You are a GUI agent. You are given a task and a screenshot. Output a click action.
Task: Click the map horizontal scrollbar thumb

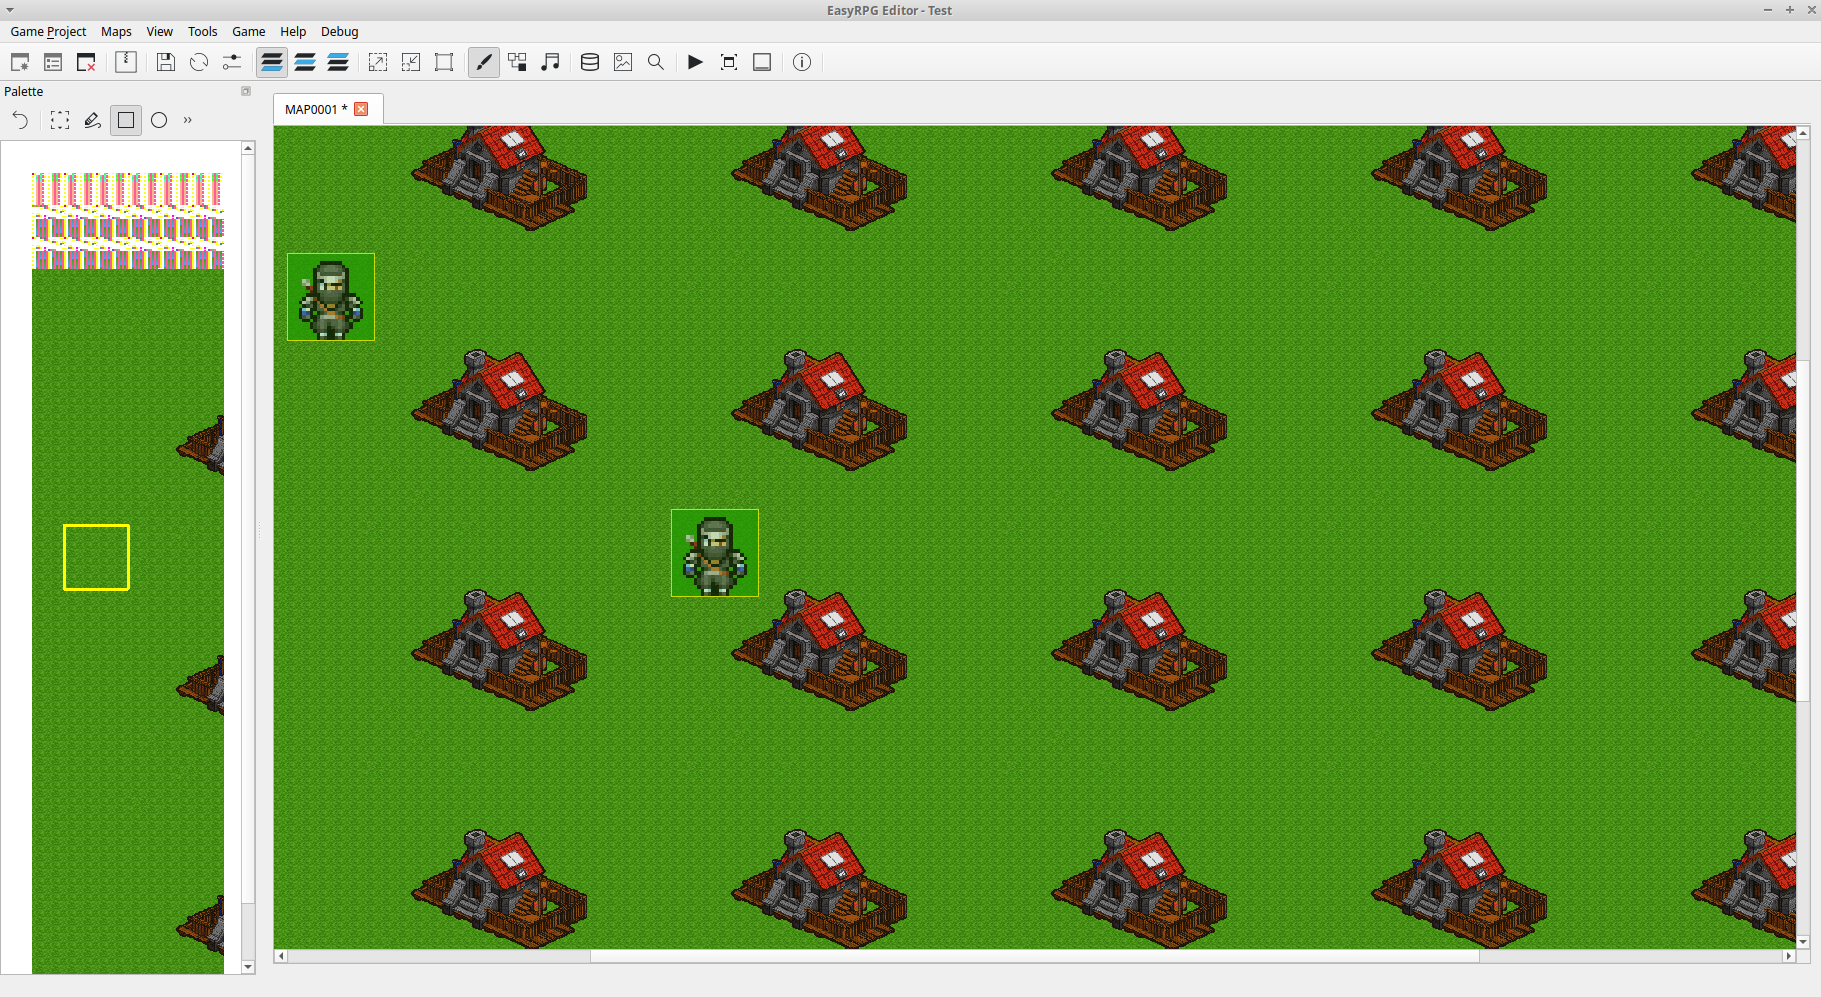click(1035, 956)
